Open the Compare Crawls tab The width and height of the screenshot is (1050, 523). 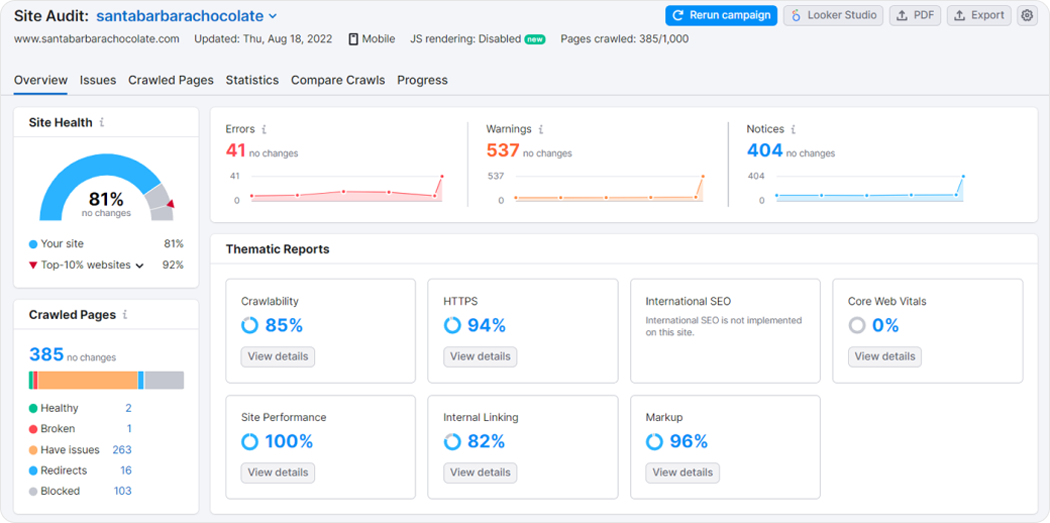tap(338, 80)
